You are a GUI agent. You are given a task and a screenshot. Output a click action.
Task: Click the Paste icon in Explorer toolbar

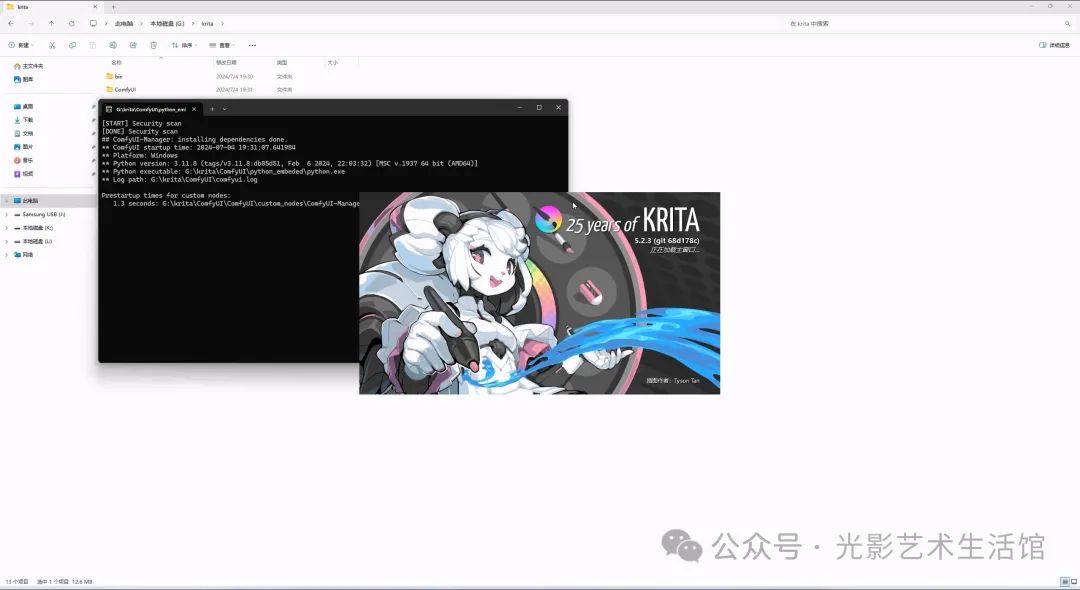coord(92,45)
